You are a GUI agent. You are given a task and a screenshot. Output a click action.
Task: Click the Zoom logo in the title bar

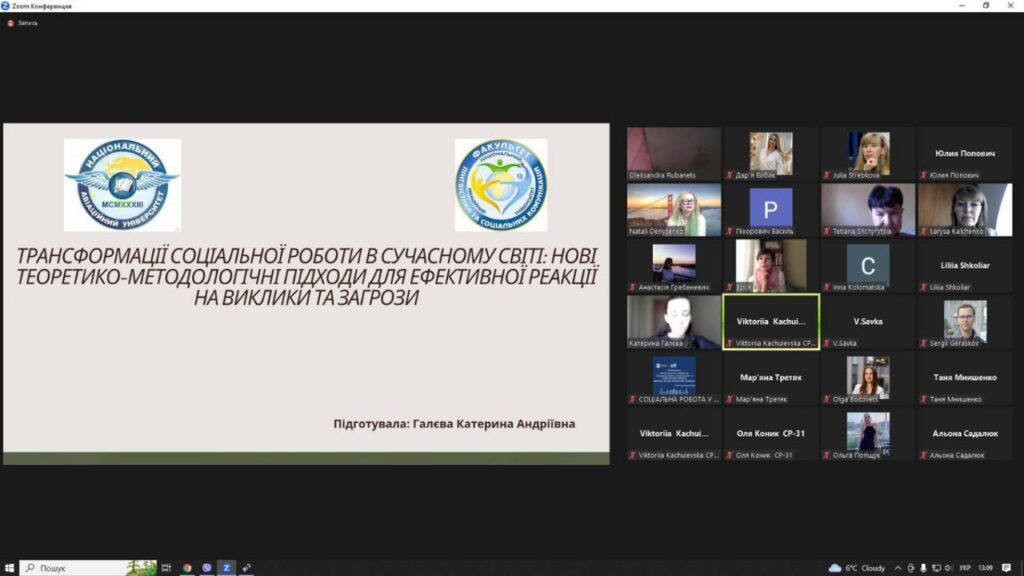coord(6,6)
